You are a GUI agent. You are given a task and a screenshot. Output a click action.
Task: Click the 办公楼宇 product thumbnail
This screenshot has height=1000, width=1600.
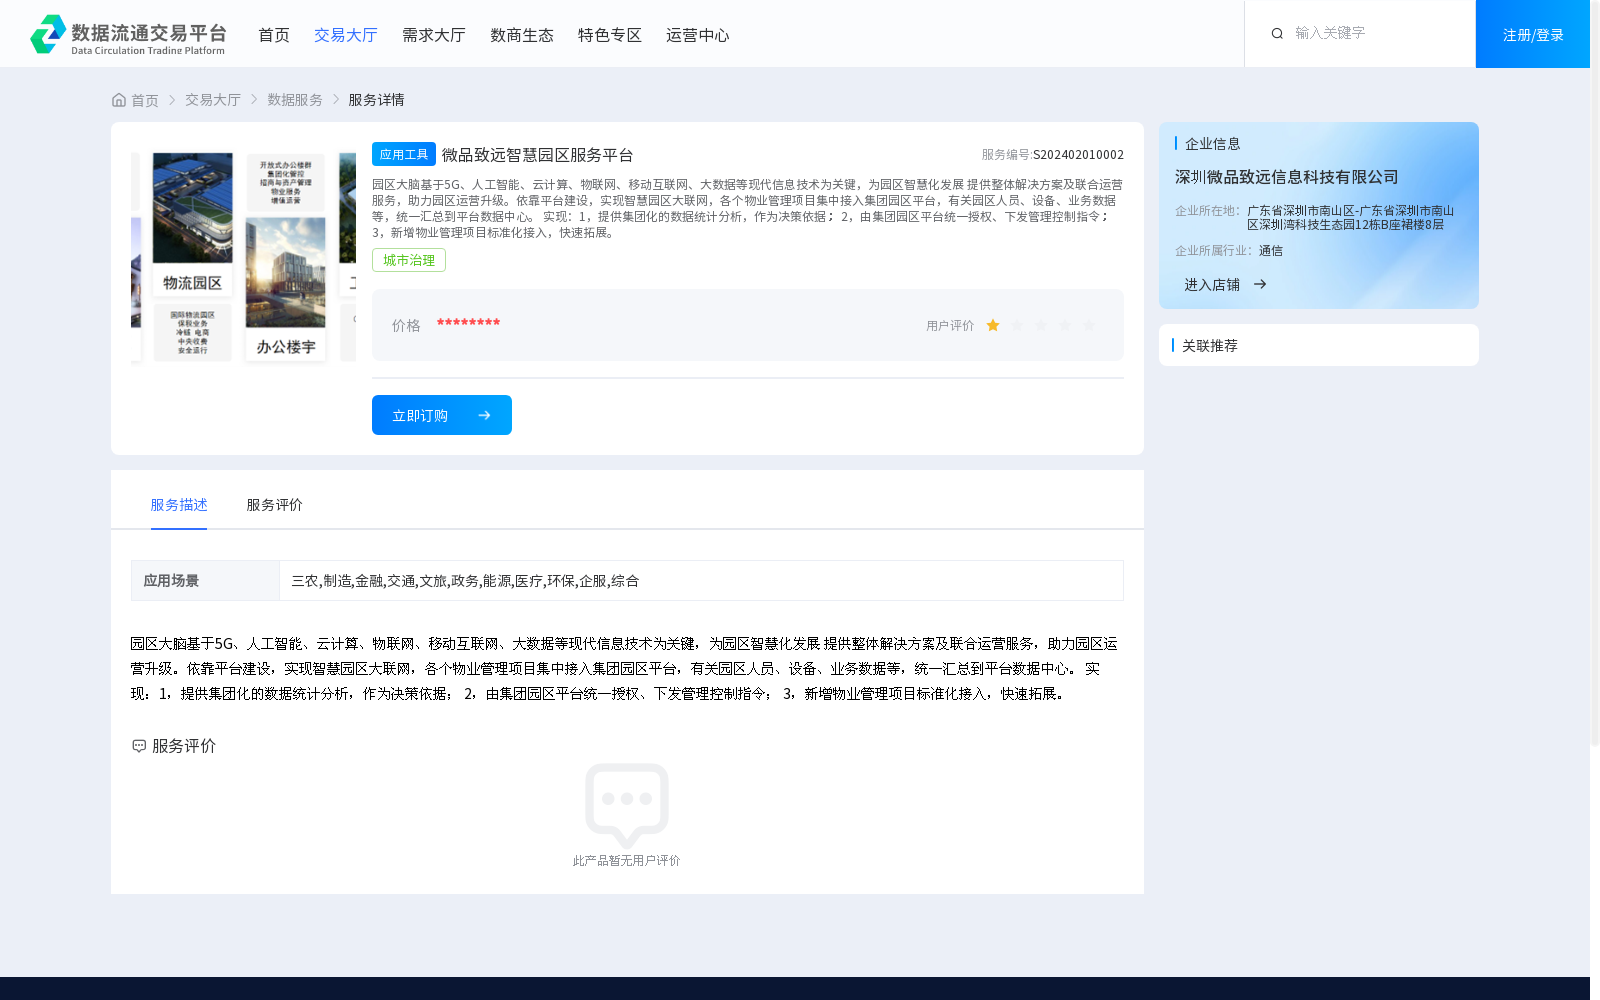(286, 289)
